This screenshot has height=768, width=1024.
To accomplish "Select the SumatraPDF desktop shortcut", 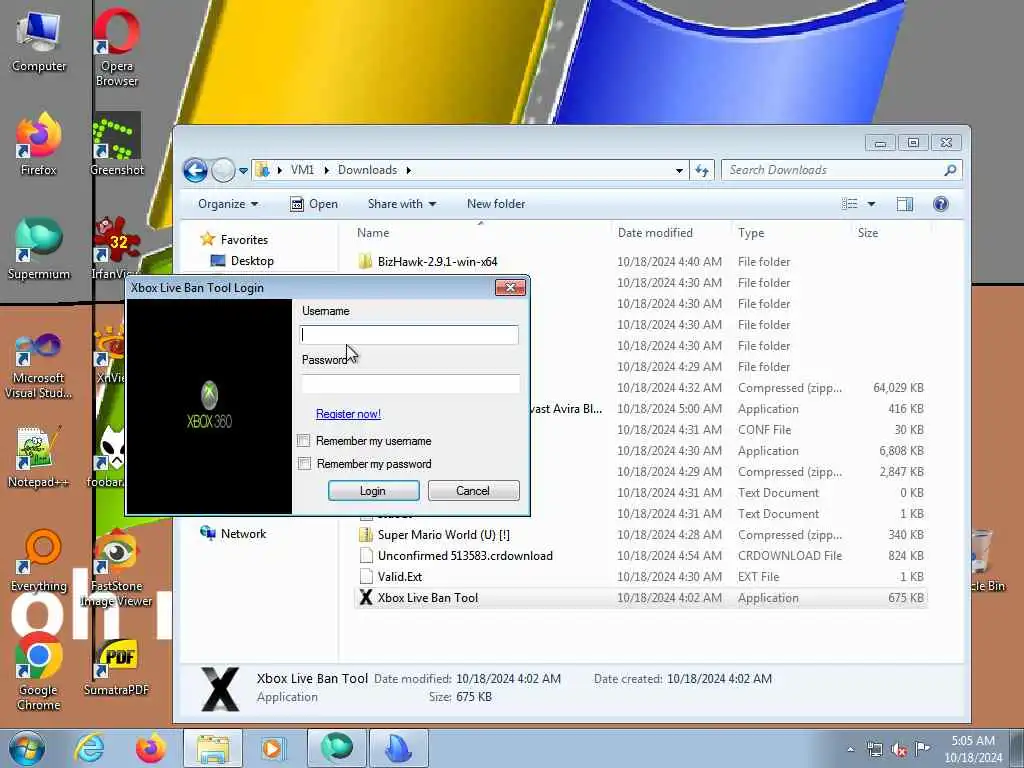I will pyautogui.click(x=116, y=665).
